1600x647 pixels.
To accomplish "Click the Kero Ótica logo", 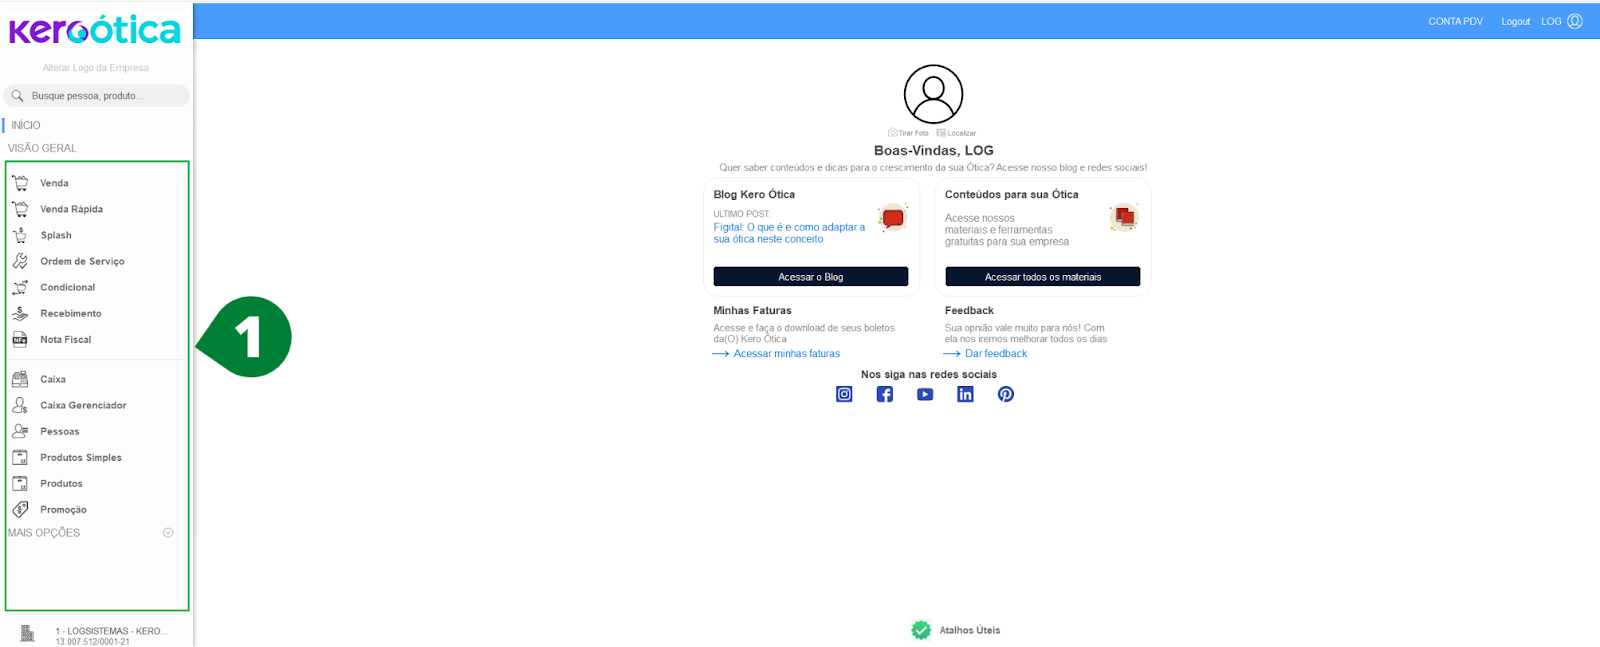I will coord(95,30).
